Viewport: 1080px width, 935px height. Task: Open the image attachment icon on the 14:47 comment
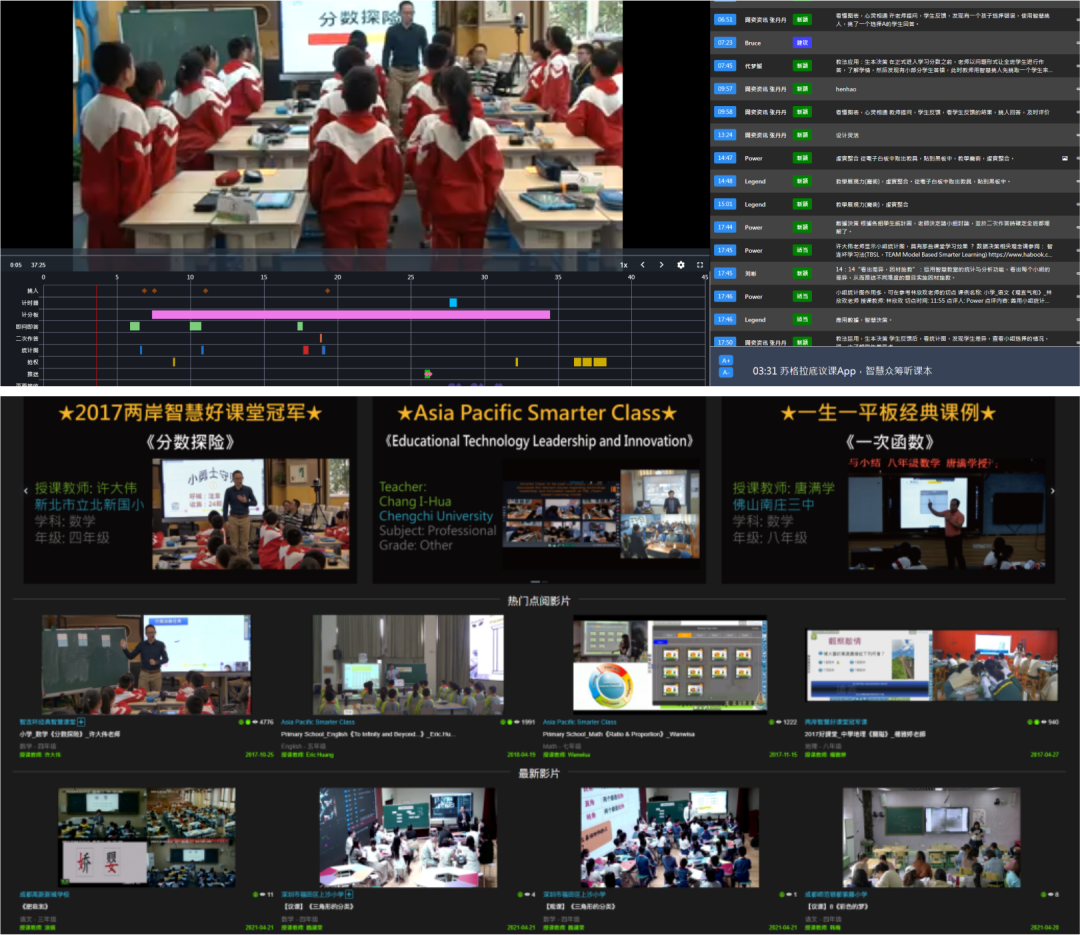pyautogui.click(x=1065, y=158)
